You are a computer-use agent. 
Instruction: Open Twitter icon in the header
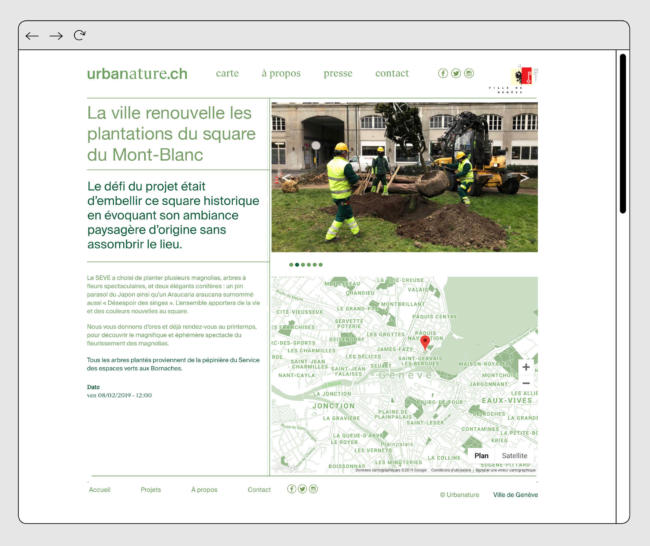pyautogui.click(x=456, y=73)
